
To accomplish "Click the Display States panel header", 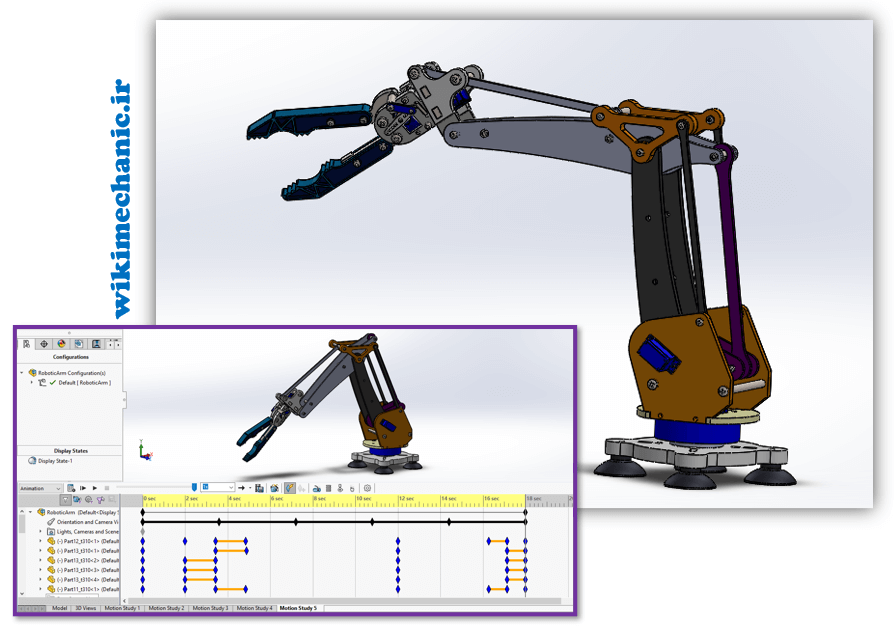I will pyautogui.click(x=70, y=451).
